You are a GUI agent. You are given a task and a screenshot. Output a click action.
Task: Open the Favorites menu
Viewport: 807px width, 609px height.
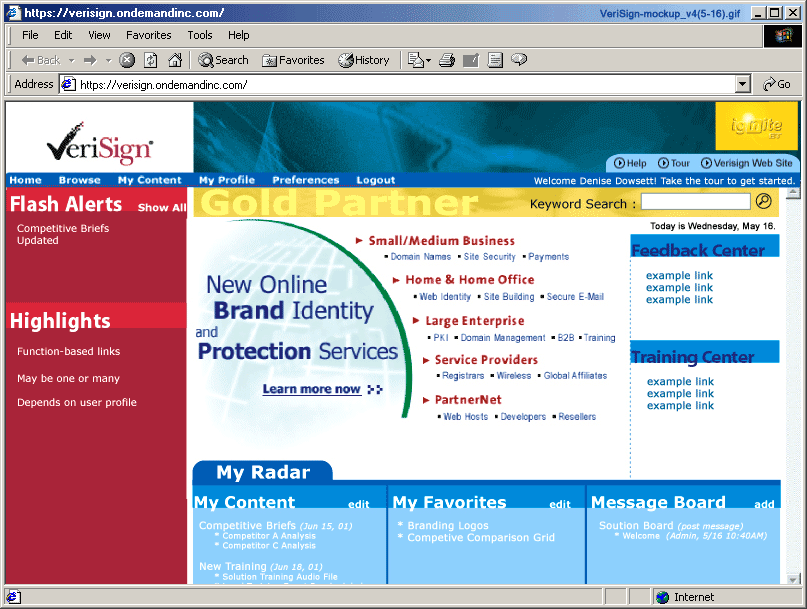tap(148, 35)
